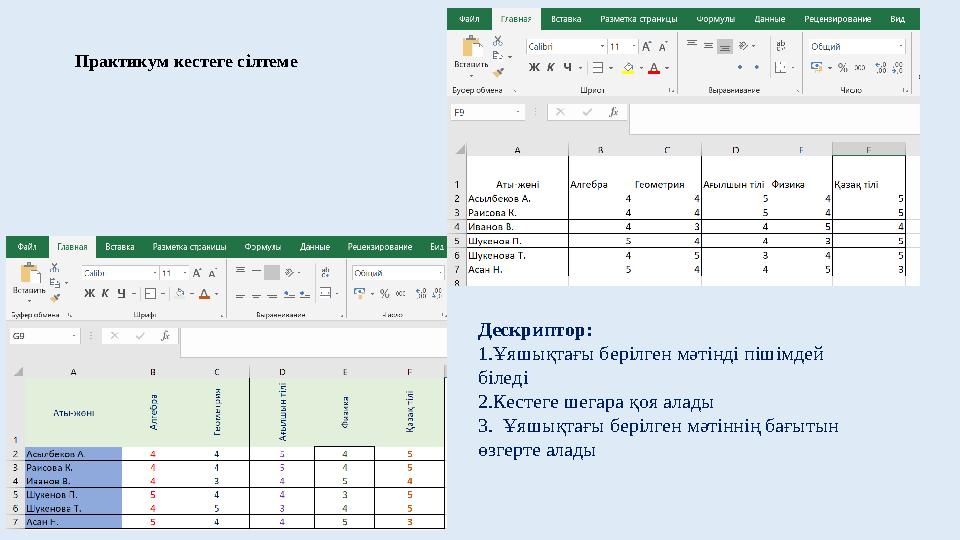Select cell Асылбеков А. in lower-left sheet
The width and height of the screenshot is (960, 540).
73,454
